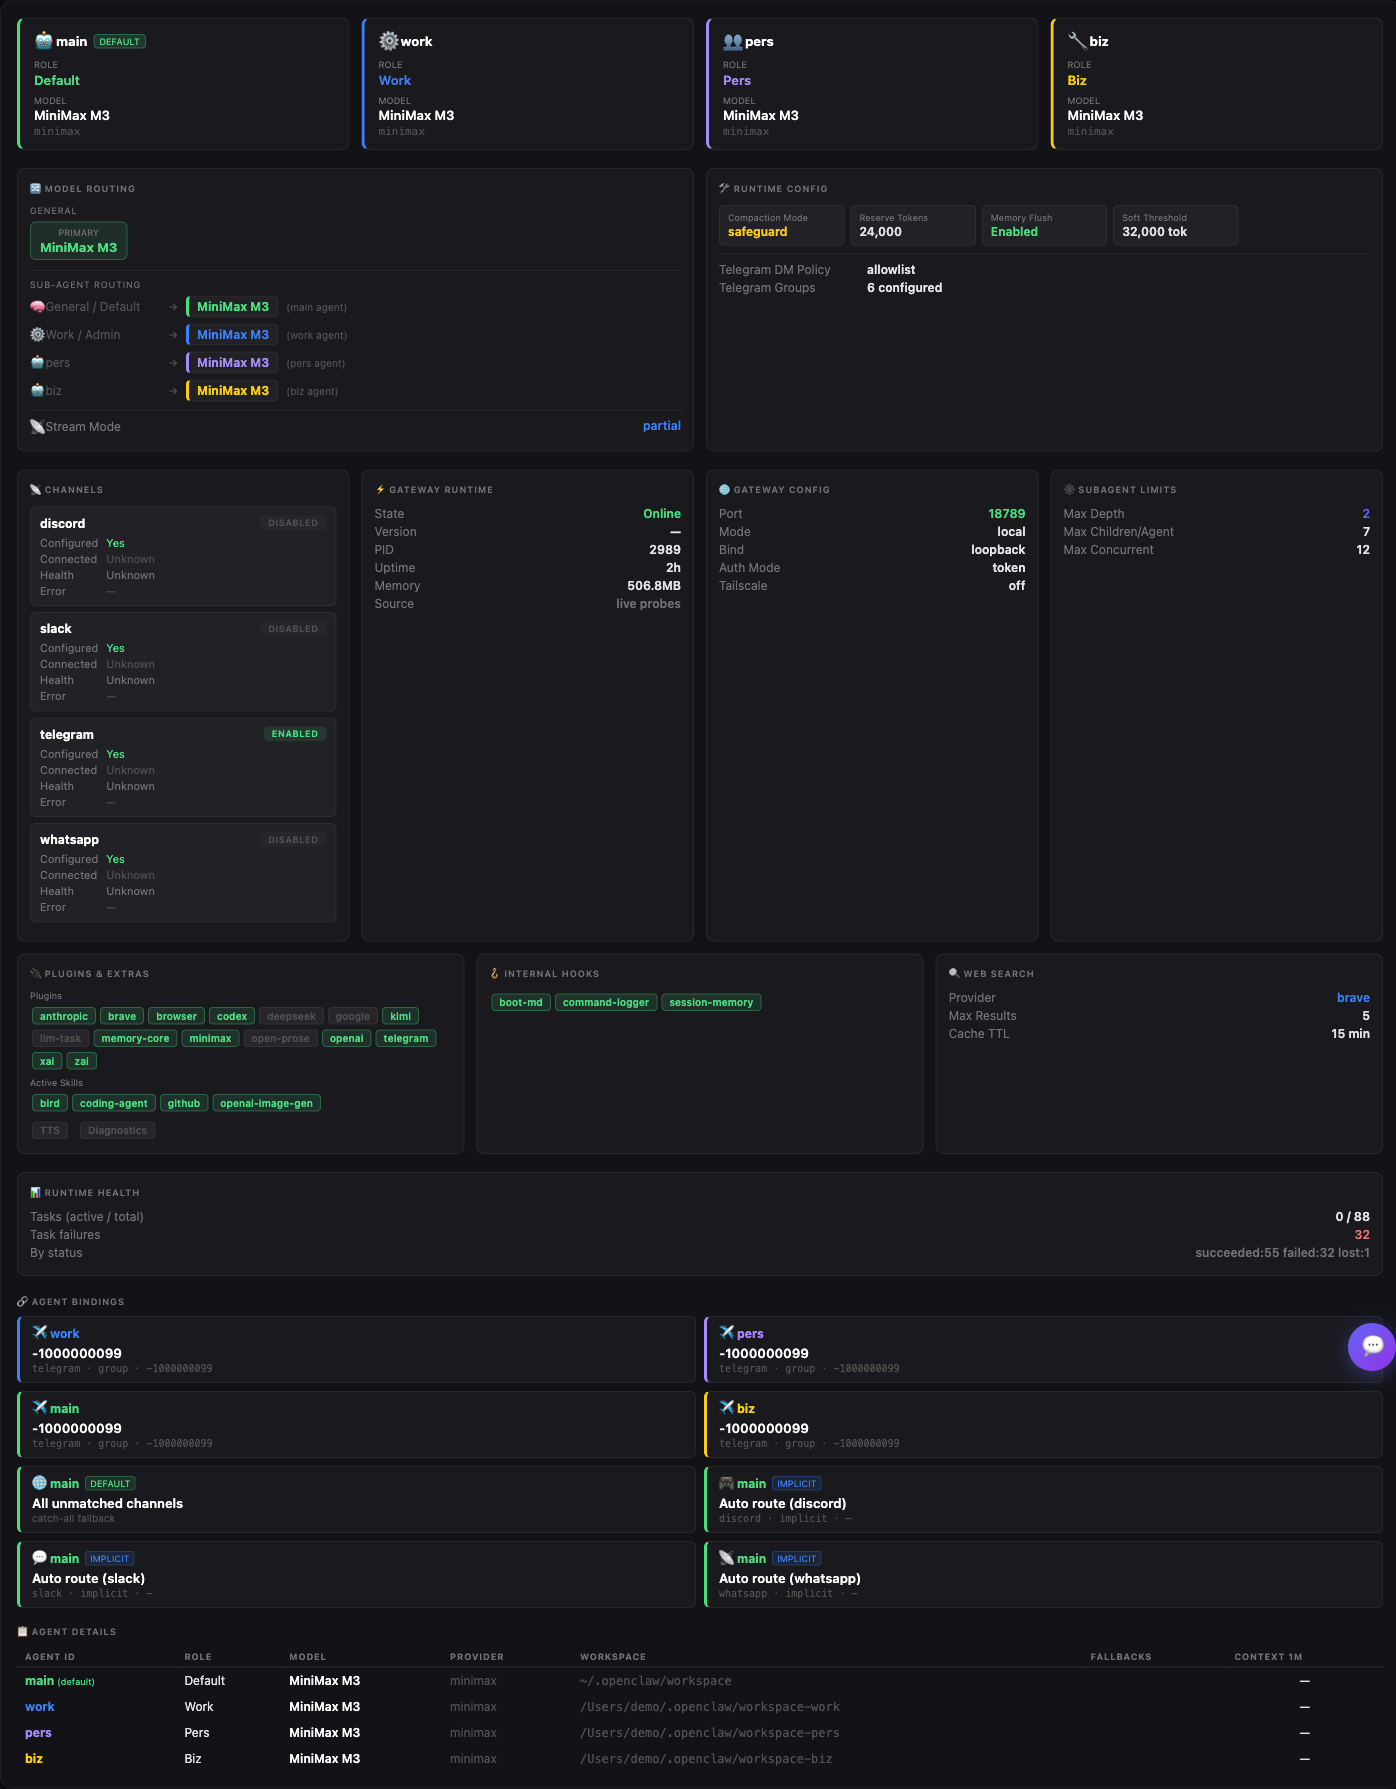Image resolution: width=1396 pixels, height=1789 pixels.
Task: Click the IMPLICIT badge on whatsapp auto route
Action: (796, 1558)
